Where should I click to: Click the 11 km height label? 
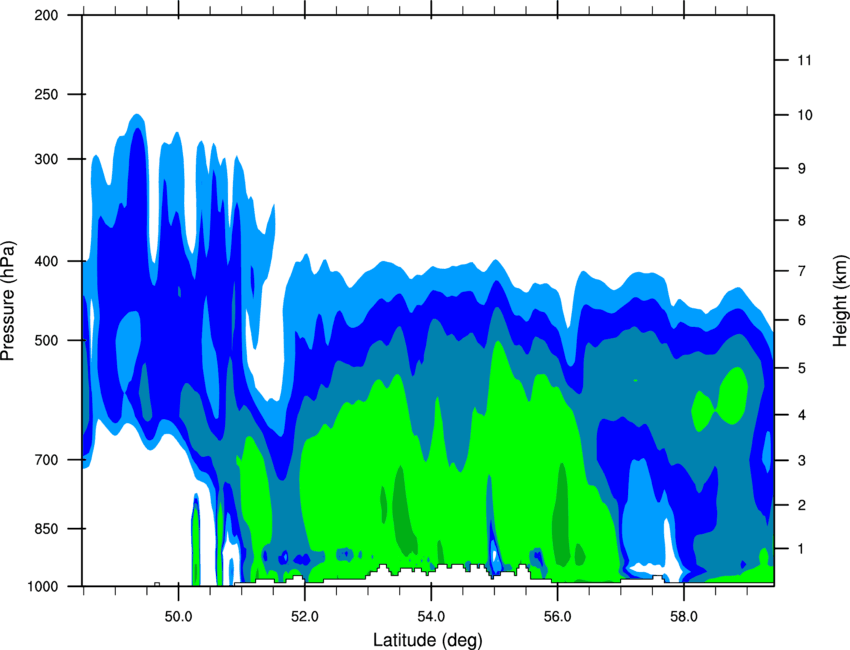804,60
